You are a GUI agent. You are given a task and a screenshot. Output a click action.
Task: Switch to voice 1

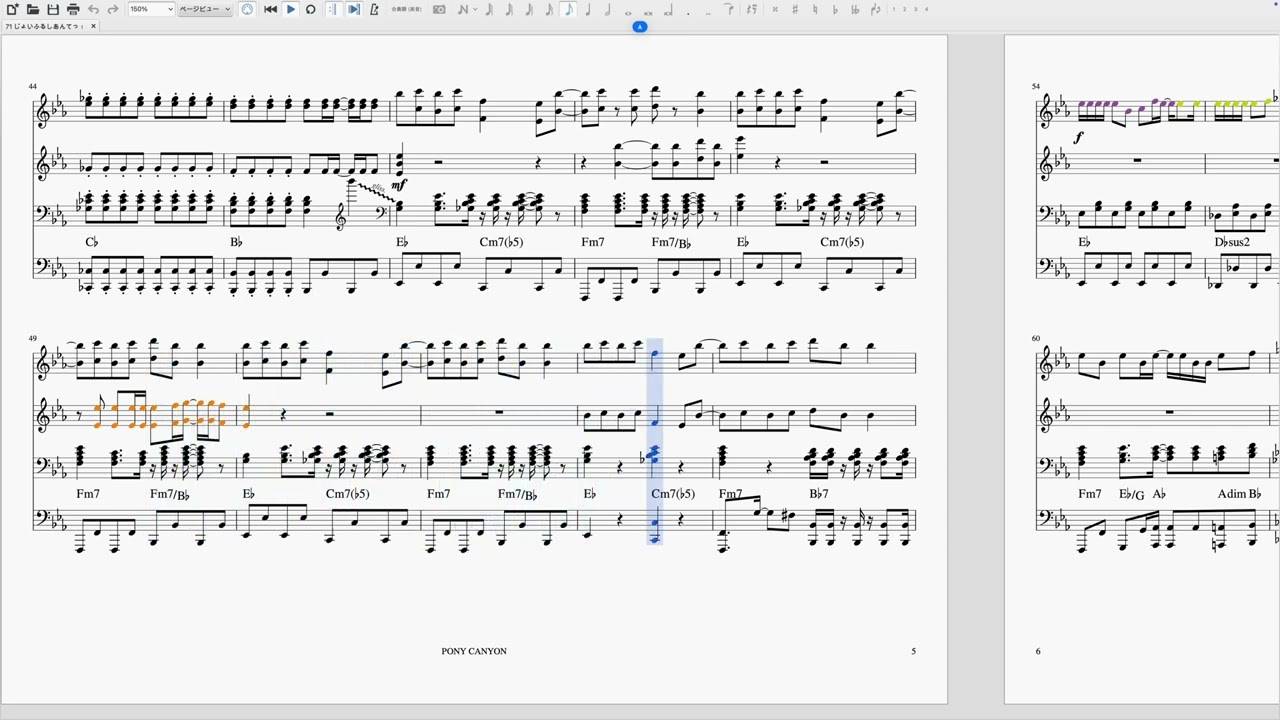tap(895, 9)
